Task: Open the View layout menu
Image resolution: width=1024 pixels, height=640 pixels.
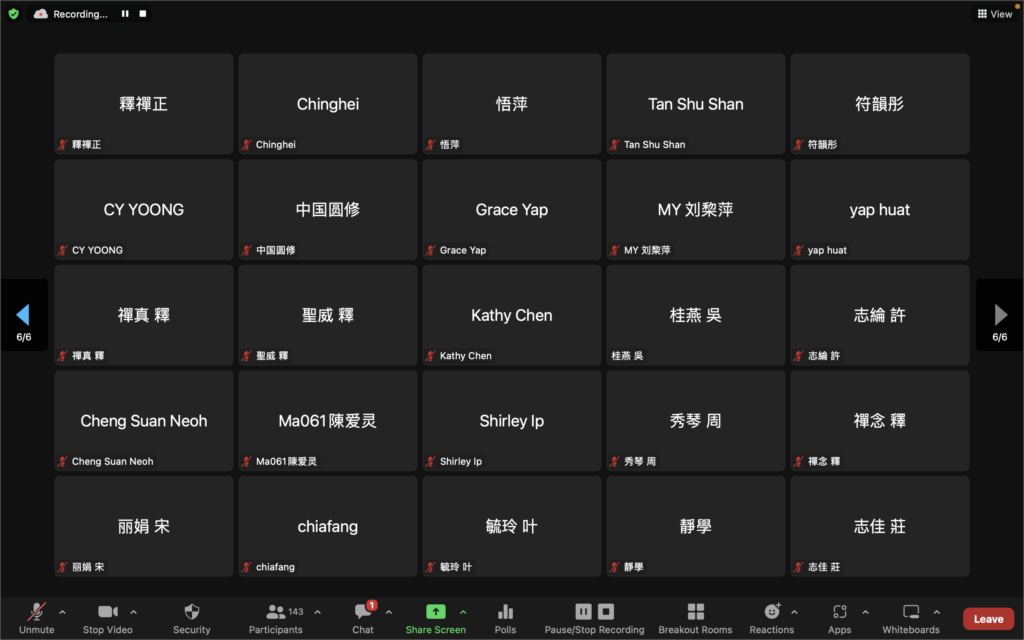Action: coord(994,14)
